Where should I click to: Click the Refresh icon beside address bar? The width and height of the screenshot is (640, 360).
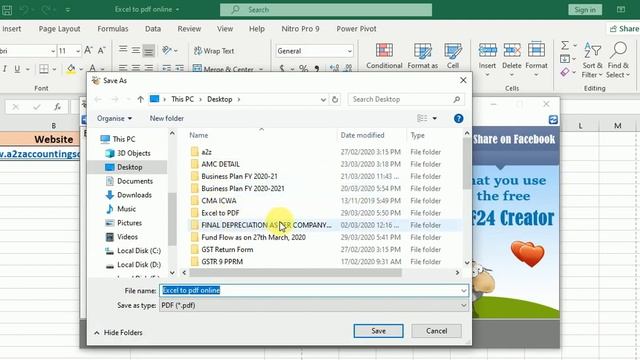pyautogui.click(x=335, y=99)
